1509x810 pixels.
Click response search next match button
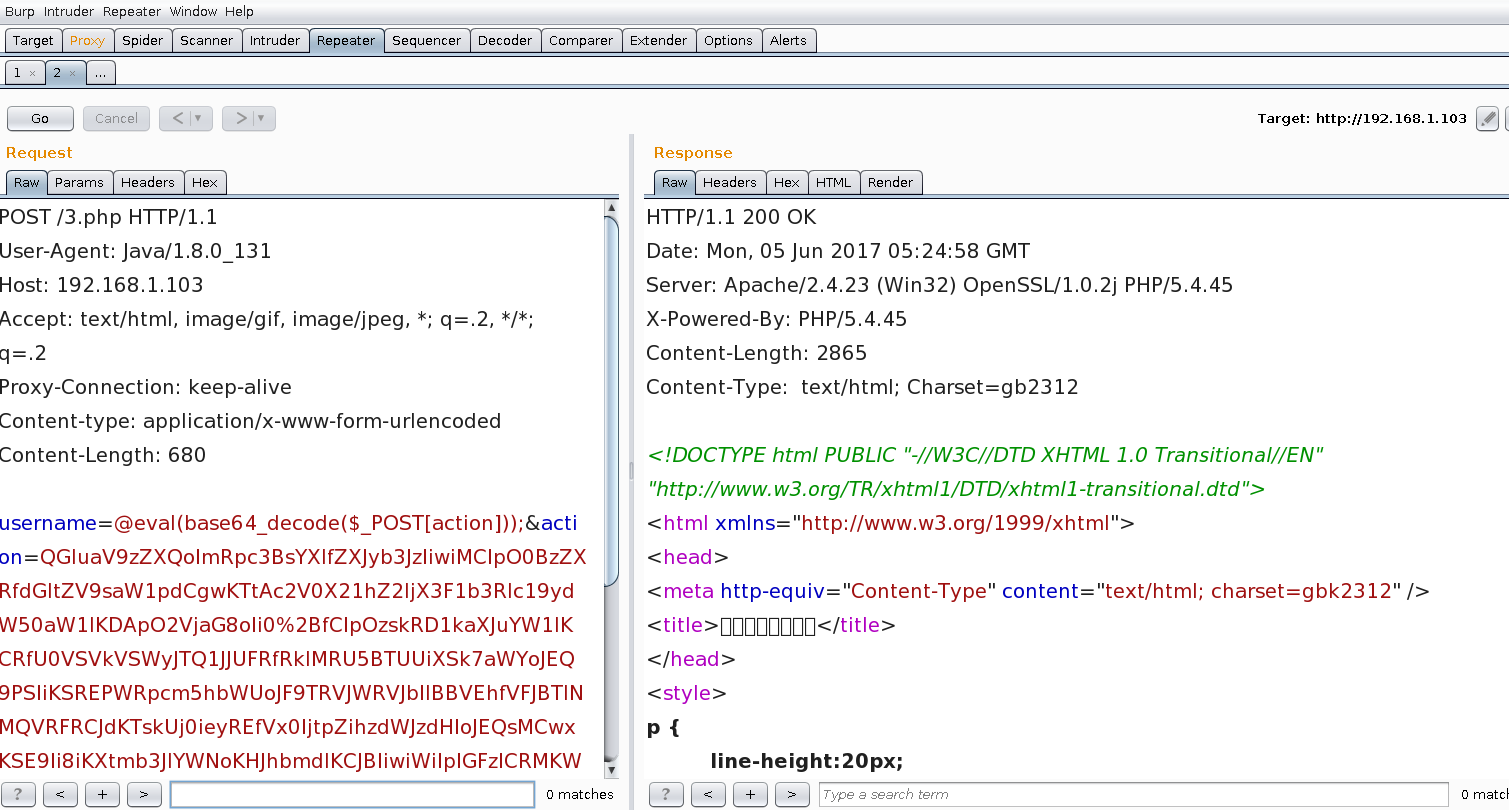coord(792,794)
